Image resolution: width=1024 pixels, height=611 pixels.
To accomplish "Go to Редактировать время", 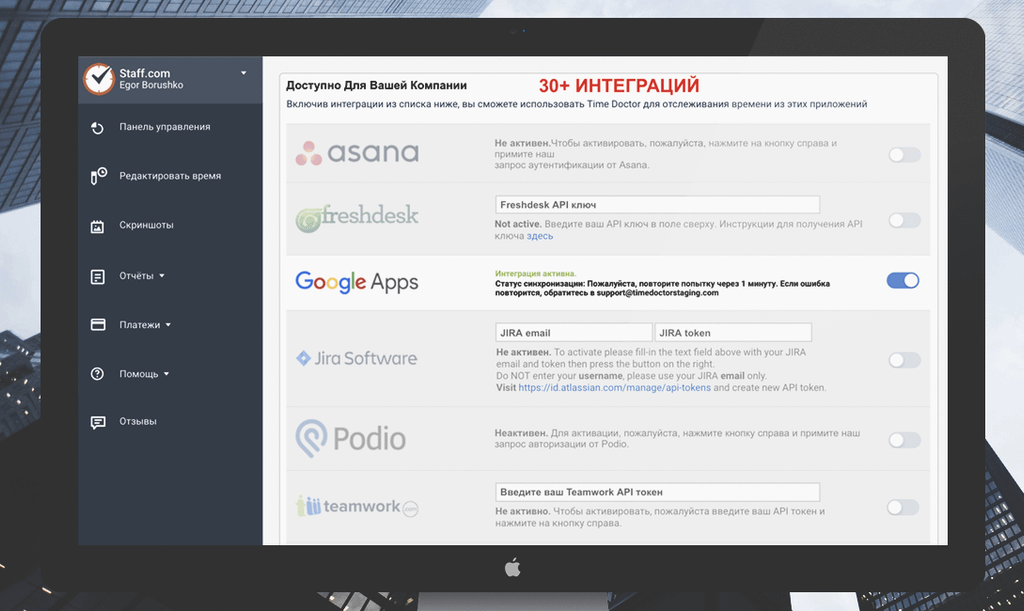I will [x=170, y=176].
